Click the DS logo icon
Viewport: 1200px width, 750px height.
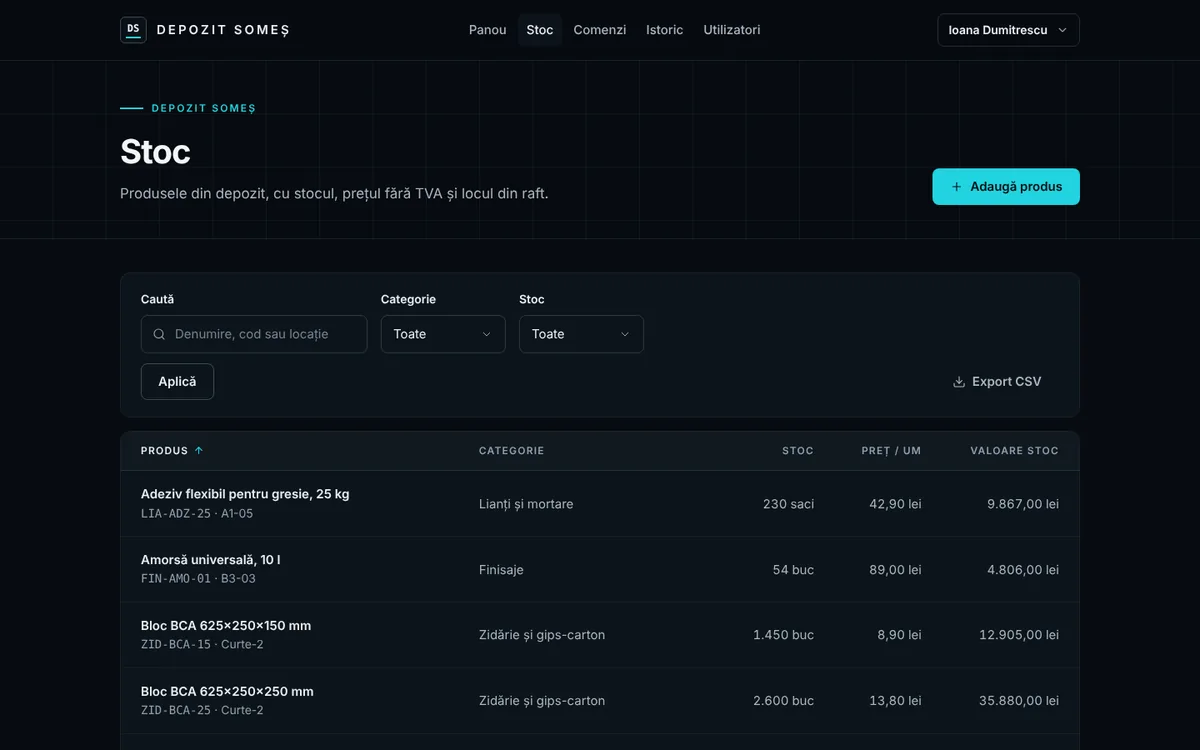click(x=133, y=30)
